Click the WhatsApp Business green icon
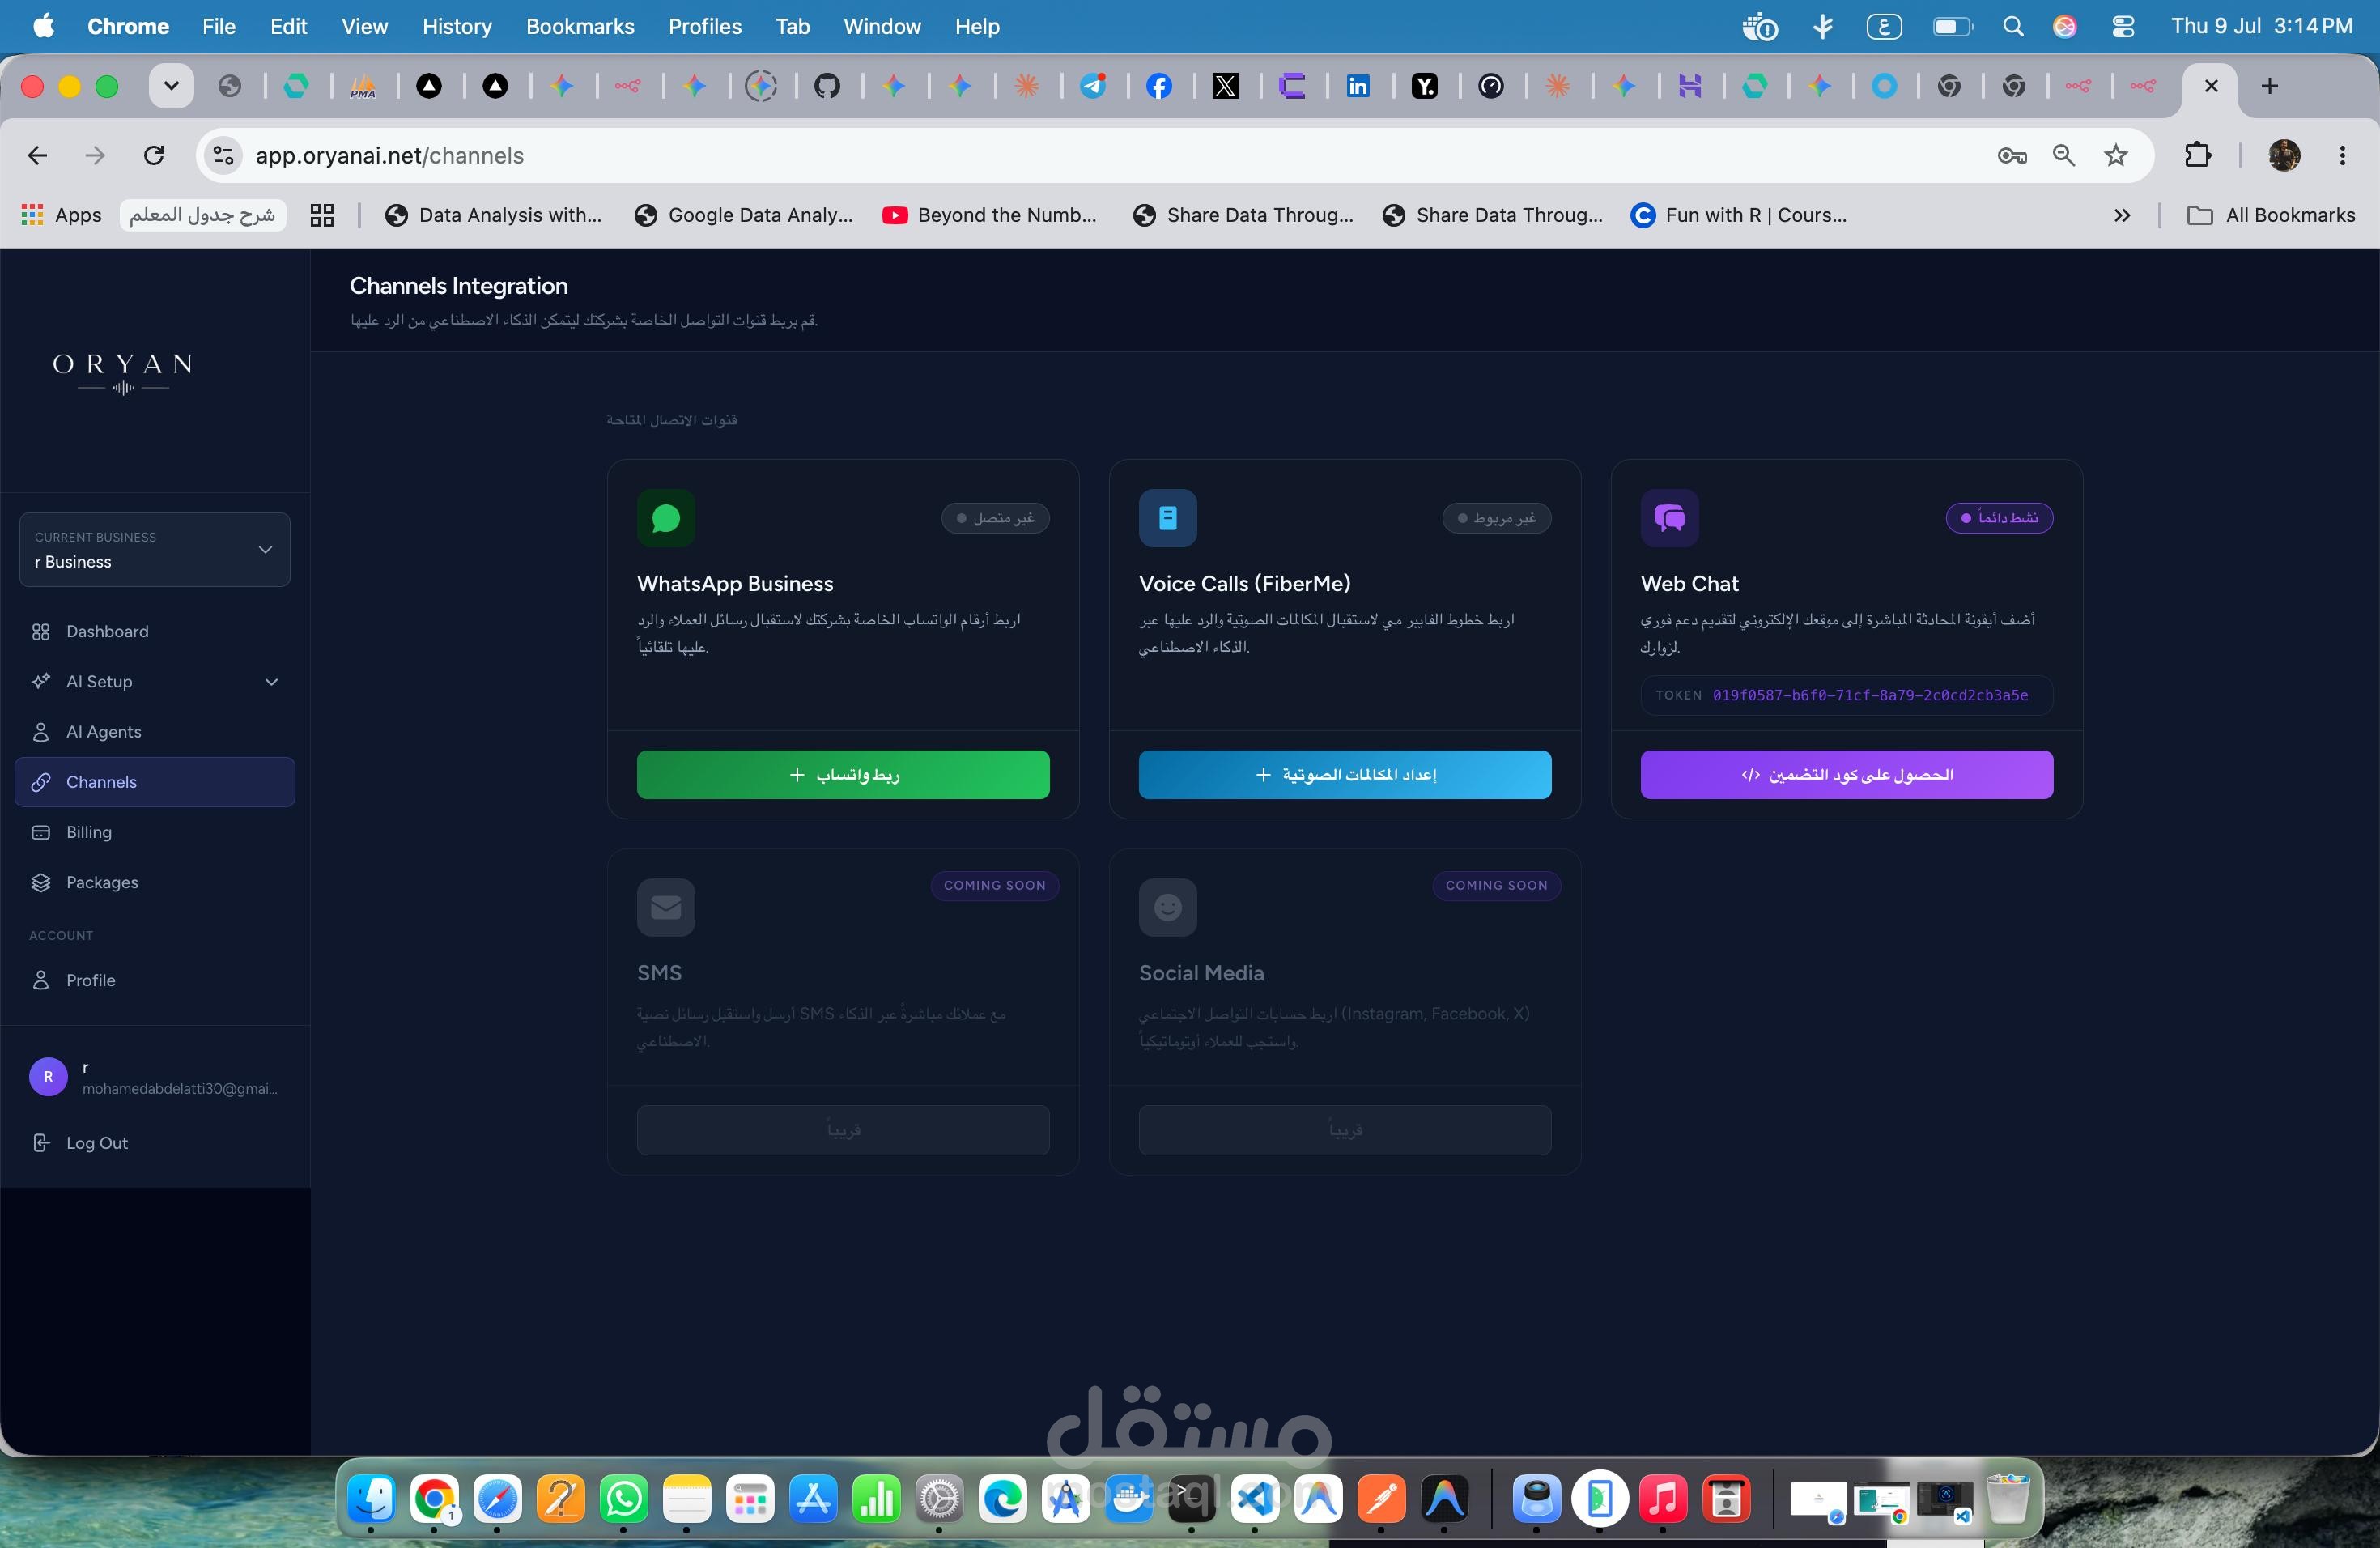This screenshot has width=2380, height=1548. [666, 518]
